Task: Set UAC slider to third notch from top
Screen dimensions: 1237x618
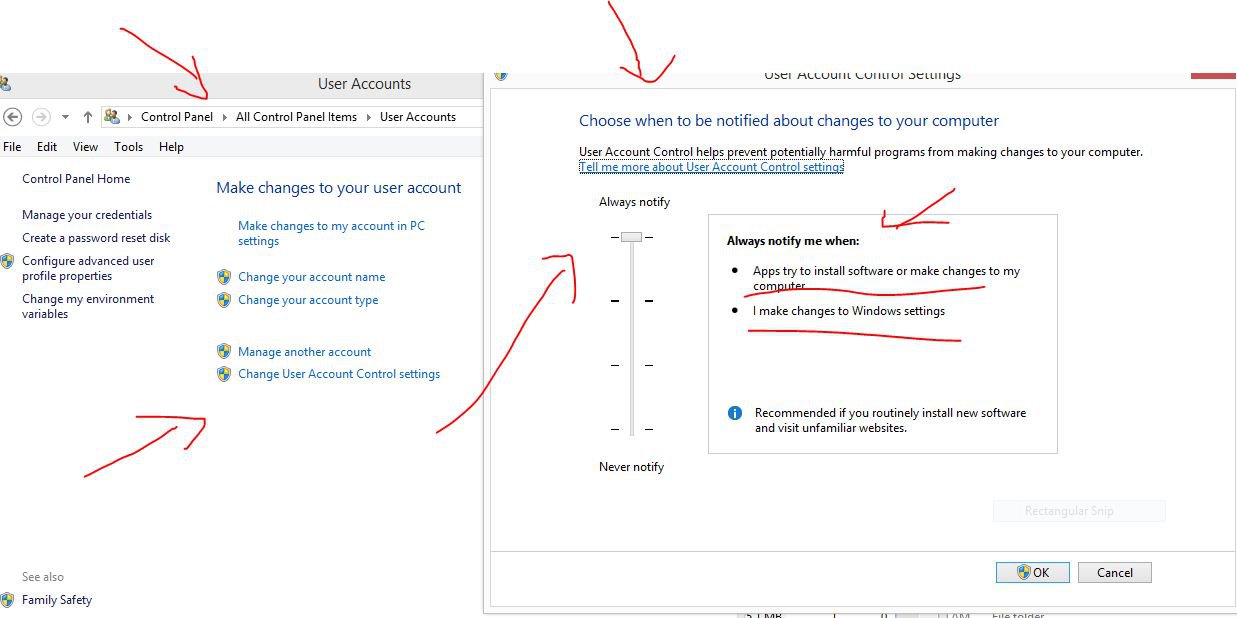Action: pos(631,365)
